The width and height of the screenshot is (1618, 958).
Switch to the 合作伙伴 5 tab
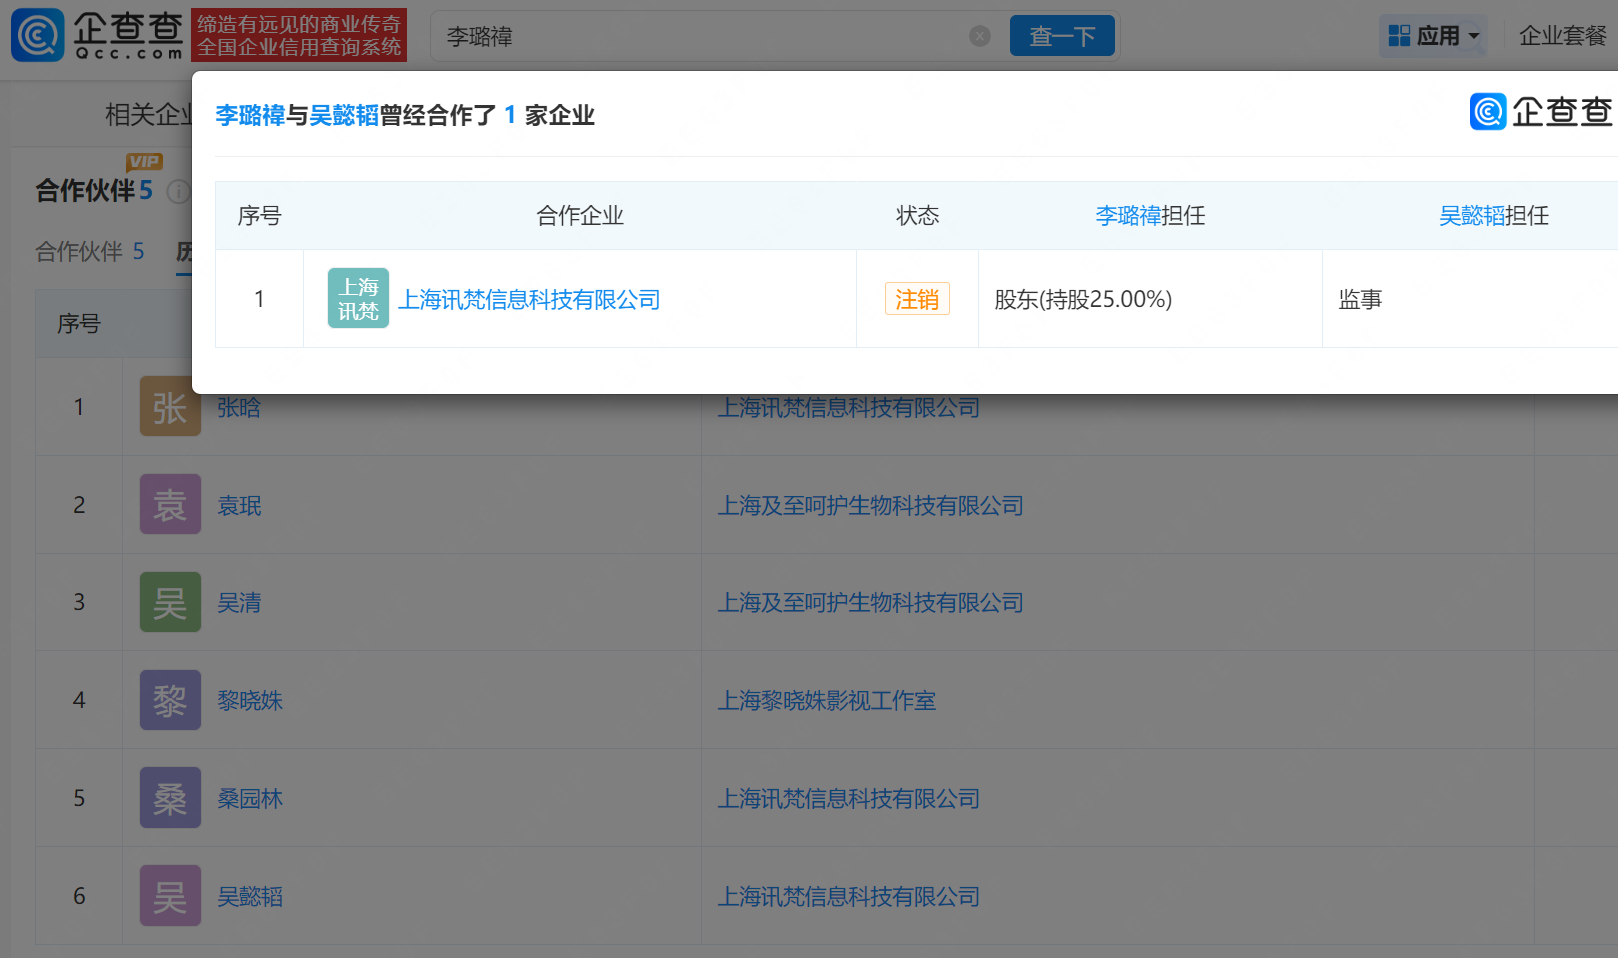pos(90,251)
